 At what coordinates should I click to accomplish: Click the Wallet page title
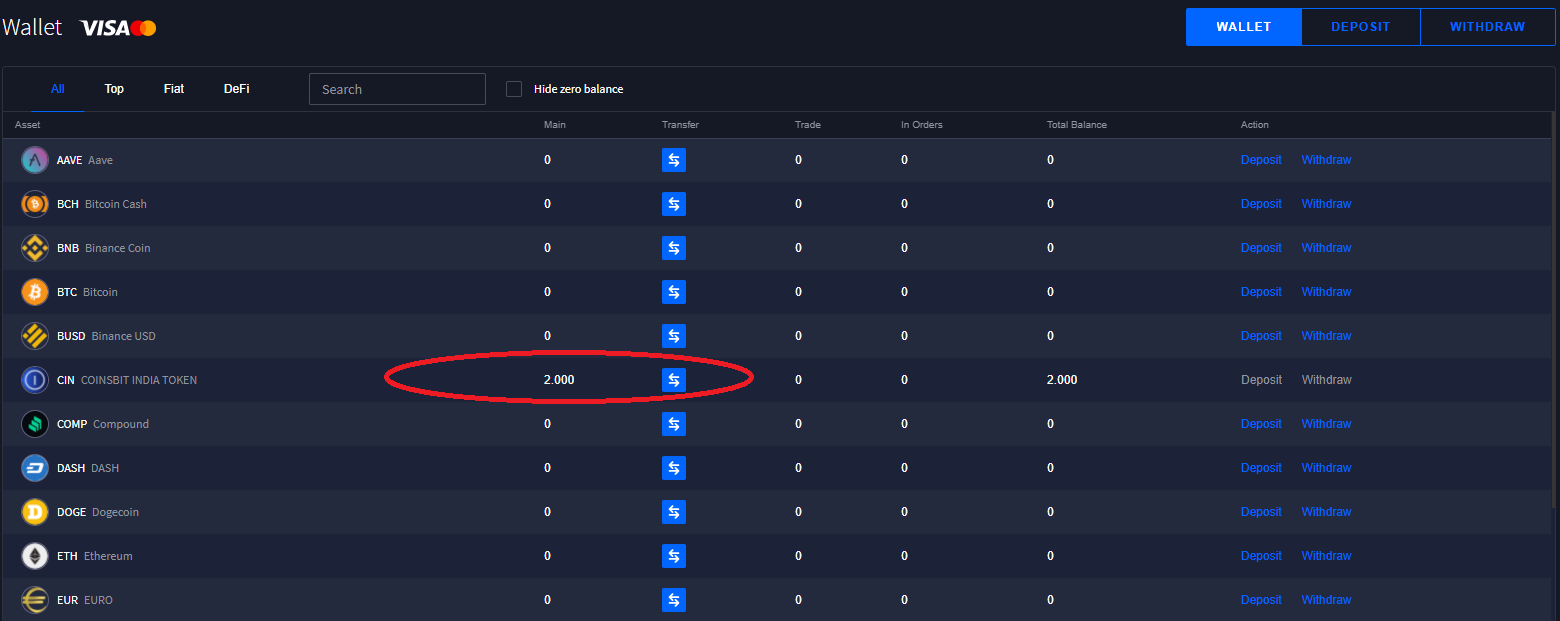pyautogui.click(x=33, y=27)
